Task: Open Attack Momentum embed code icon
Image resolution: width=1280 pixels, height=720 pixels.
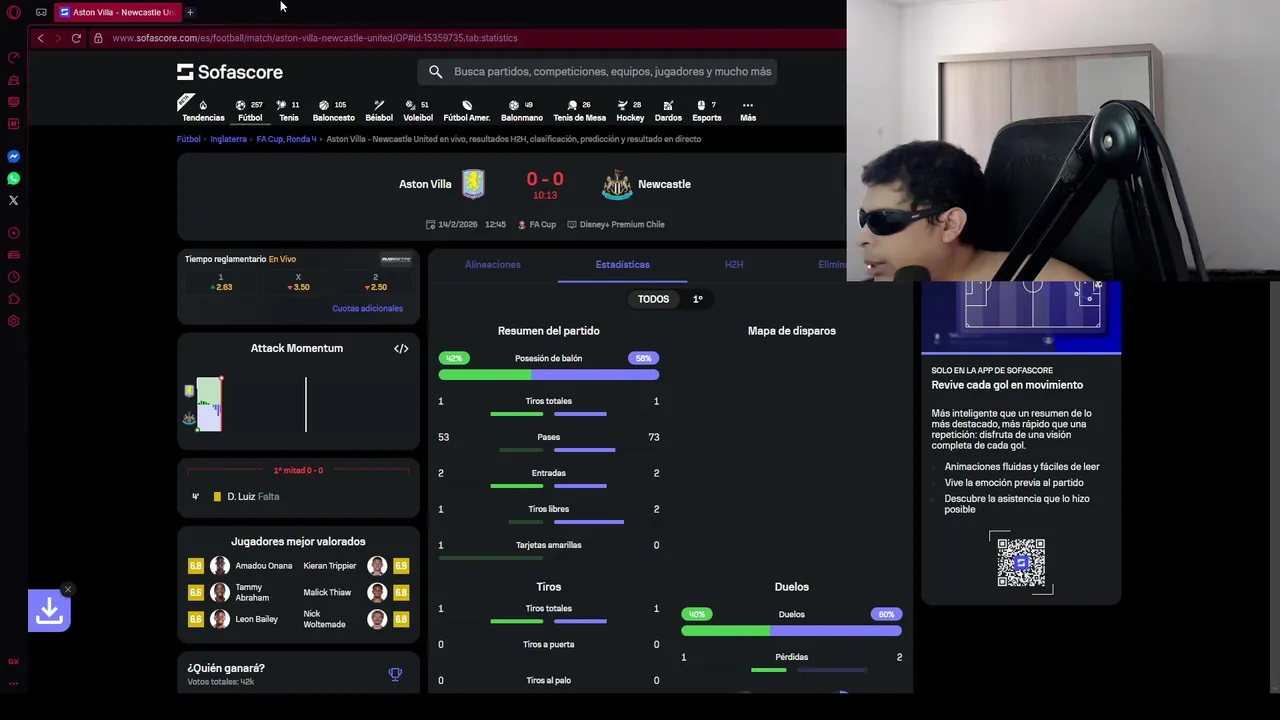Action: [x=401, y=348]
